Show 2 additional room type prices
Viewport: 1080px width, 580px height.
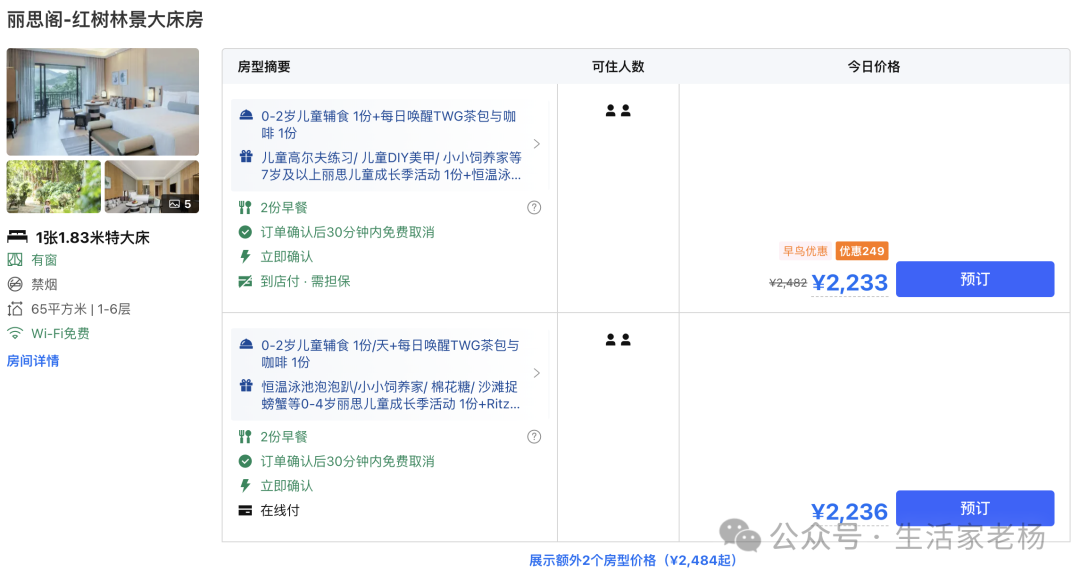click(x=632, y=561)
